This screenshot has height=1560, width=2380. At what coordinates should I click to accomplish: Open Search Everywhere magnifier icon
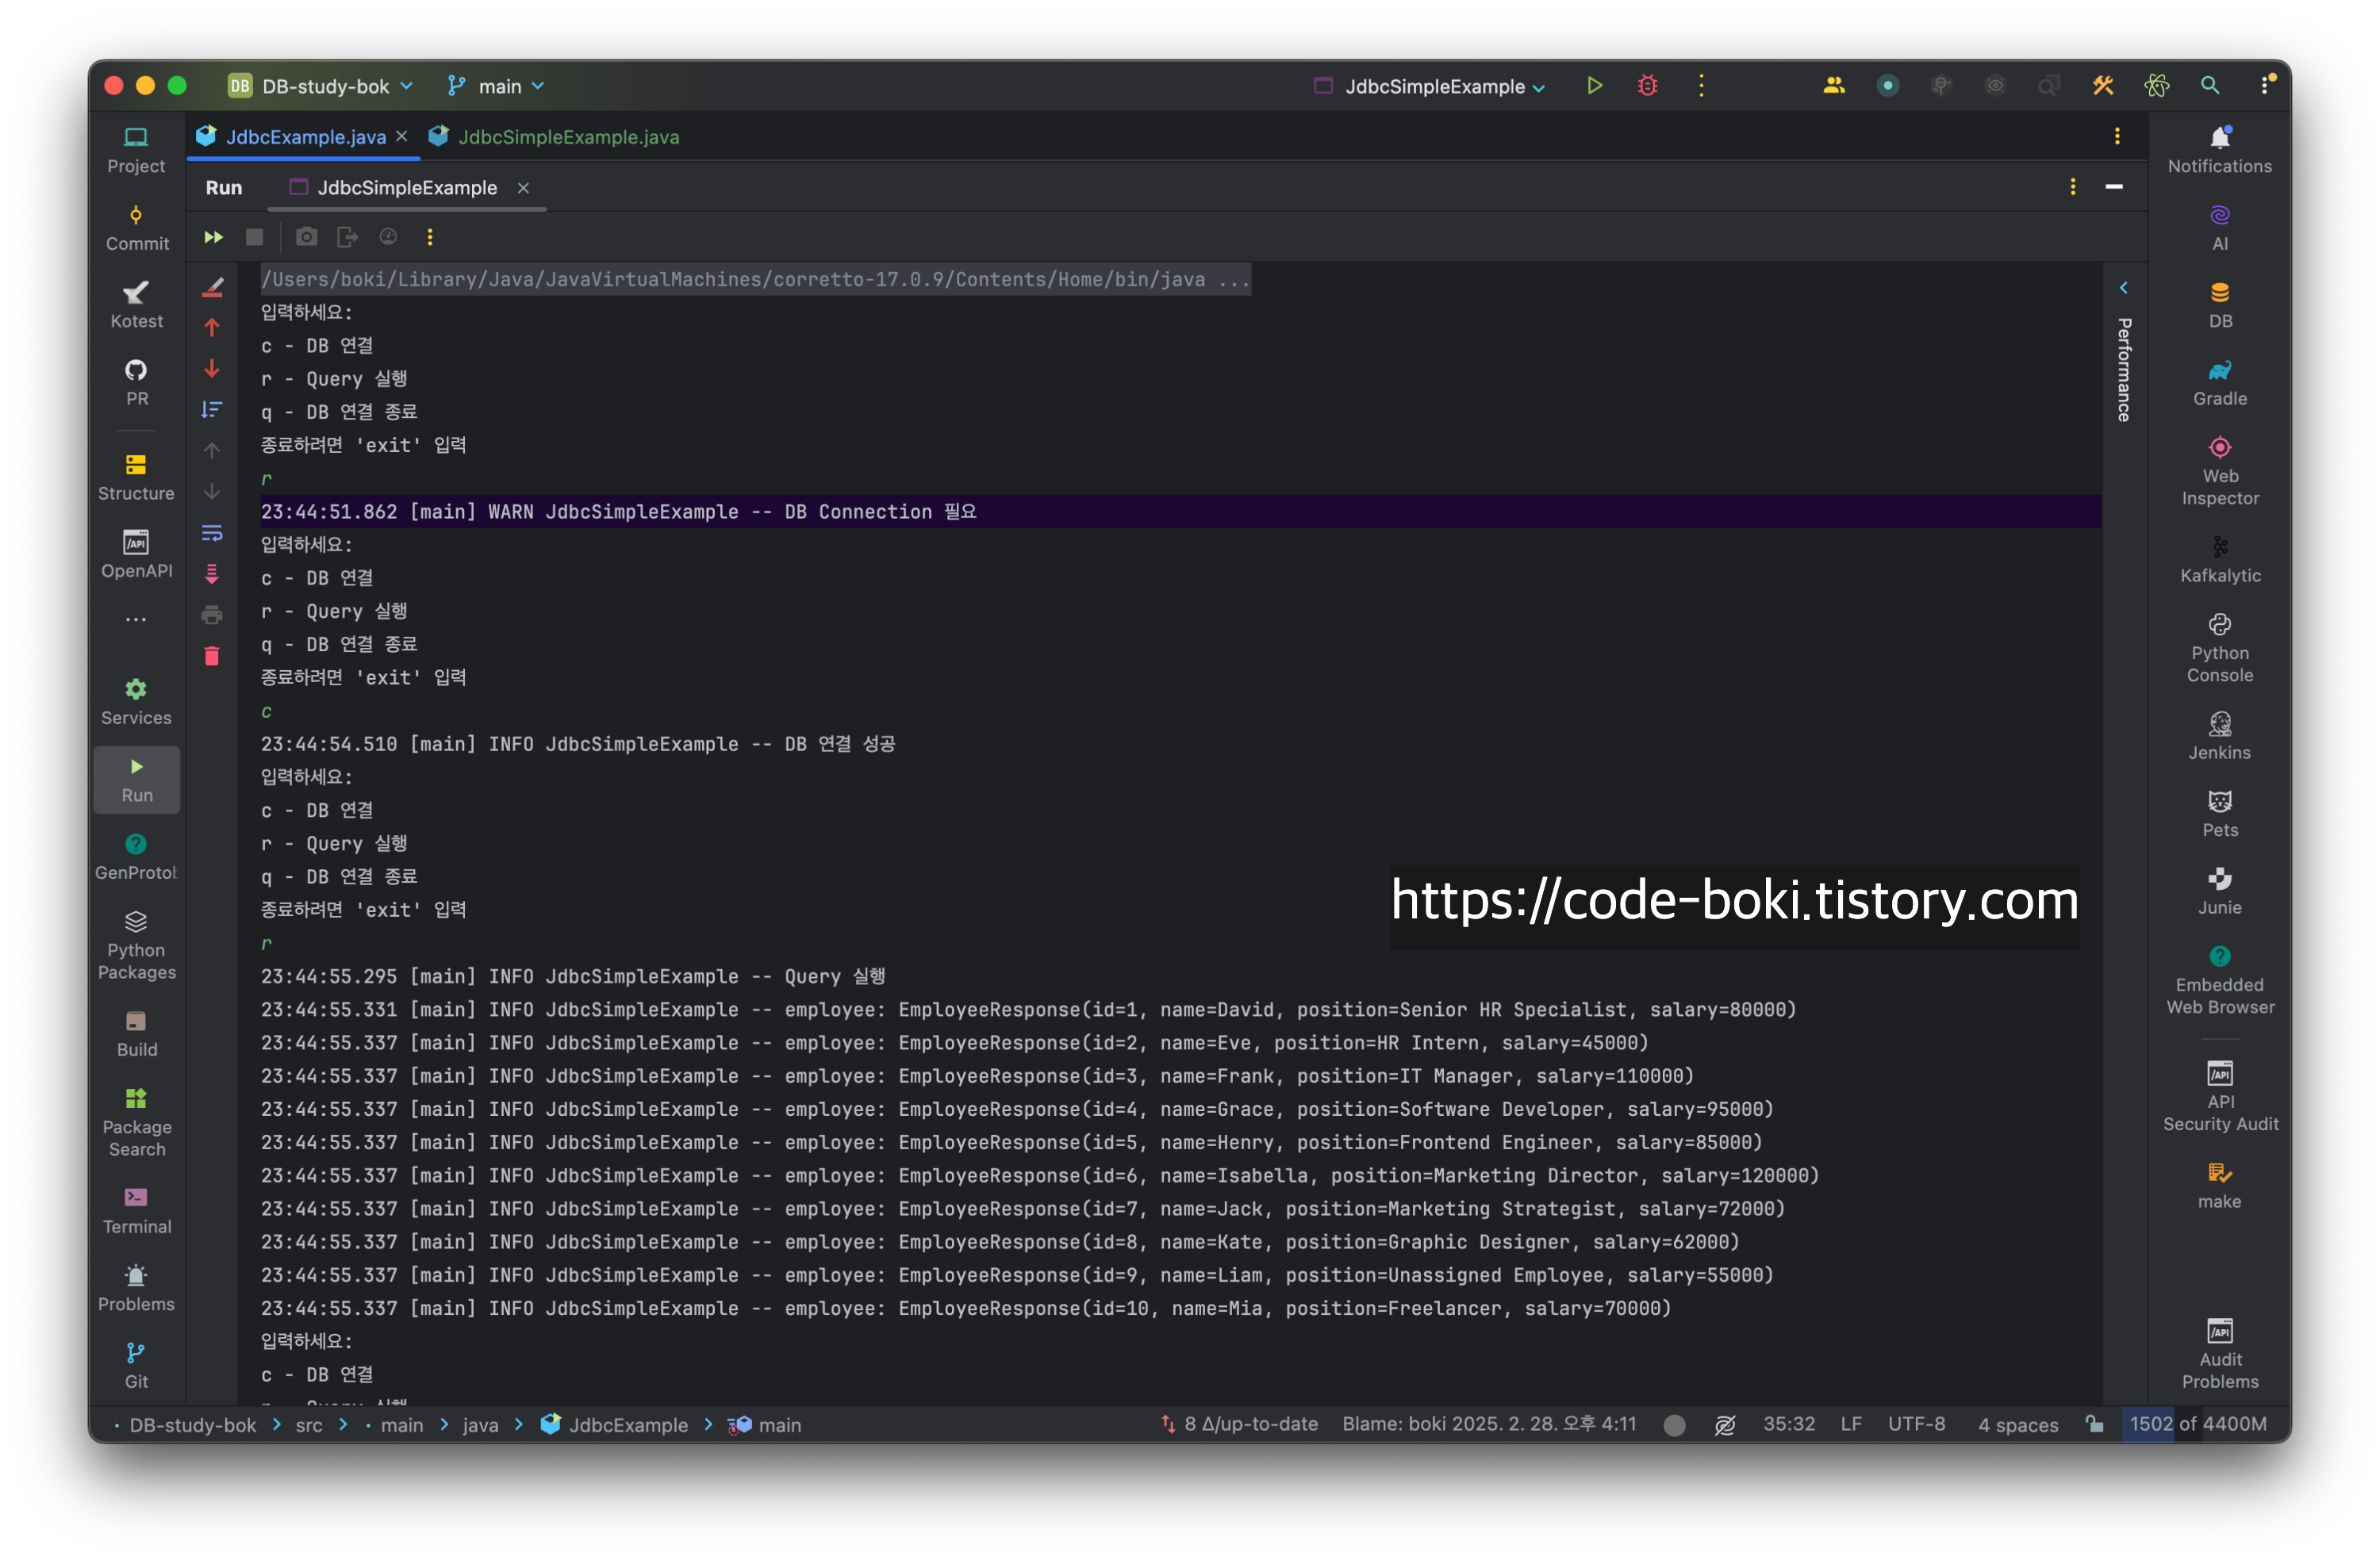[2209, 86]
